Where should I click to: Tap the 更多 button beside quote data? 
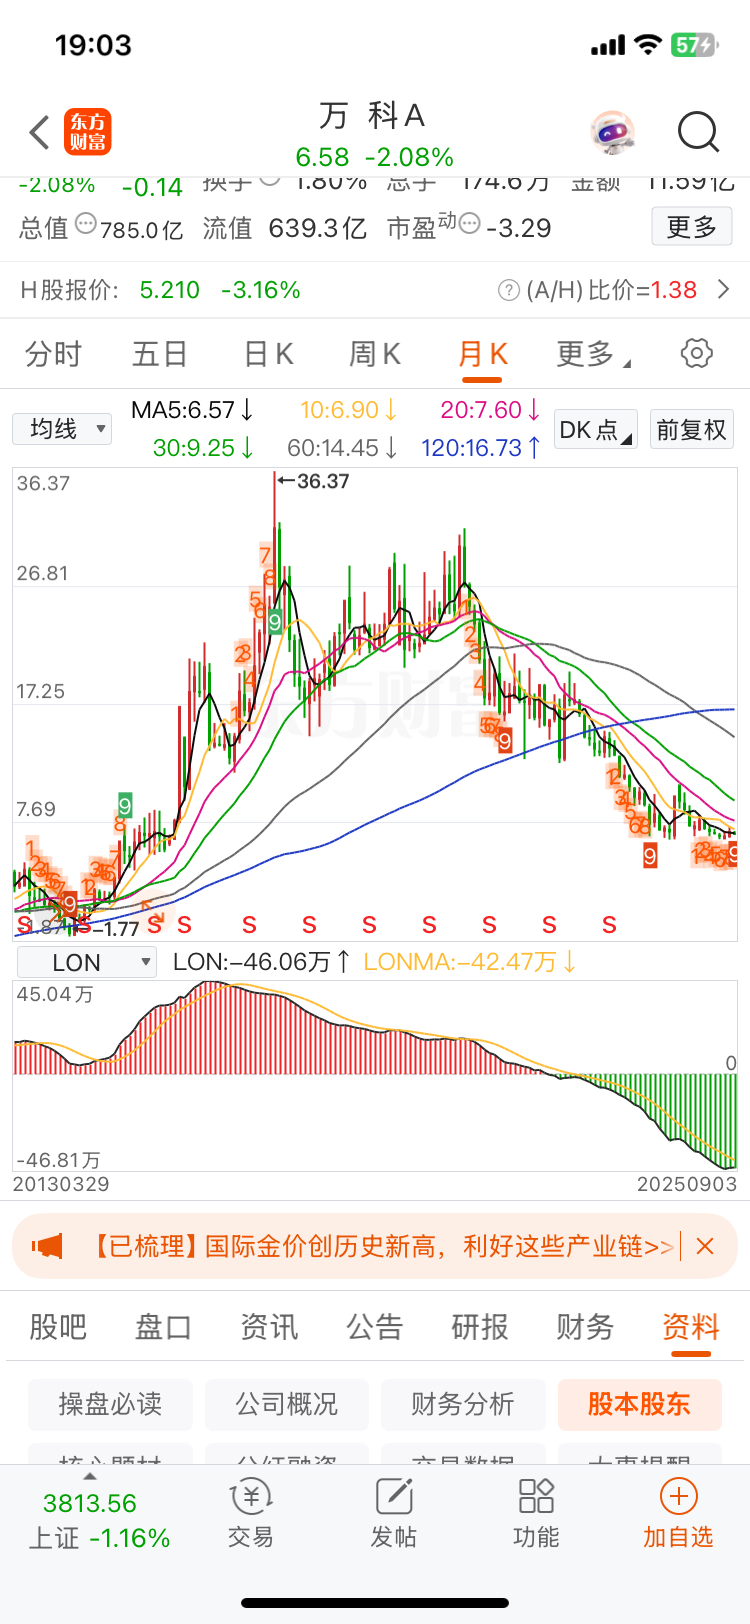692,226
